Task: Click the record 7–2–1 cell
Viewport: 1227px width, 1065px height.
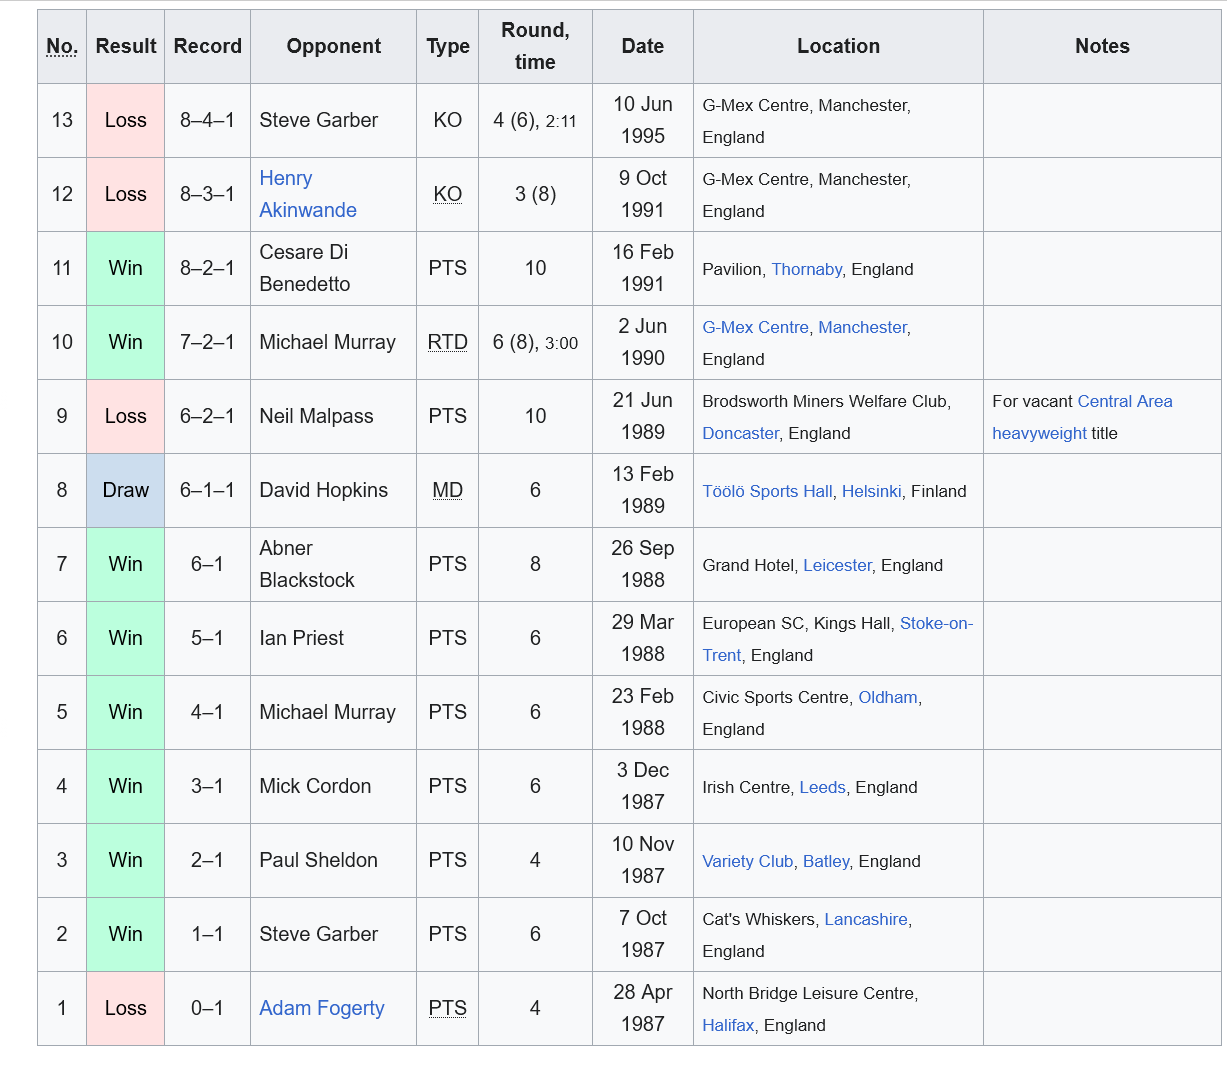Action: click(207, 342)
